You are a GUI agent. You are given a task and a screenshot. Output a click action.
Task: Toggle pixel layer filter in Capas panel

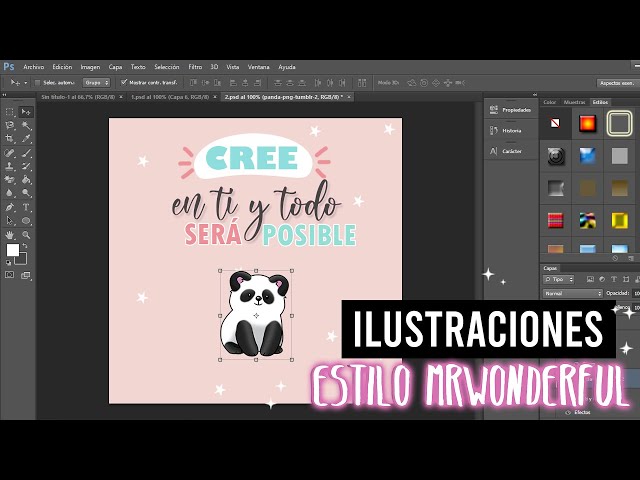point(590,280)
